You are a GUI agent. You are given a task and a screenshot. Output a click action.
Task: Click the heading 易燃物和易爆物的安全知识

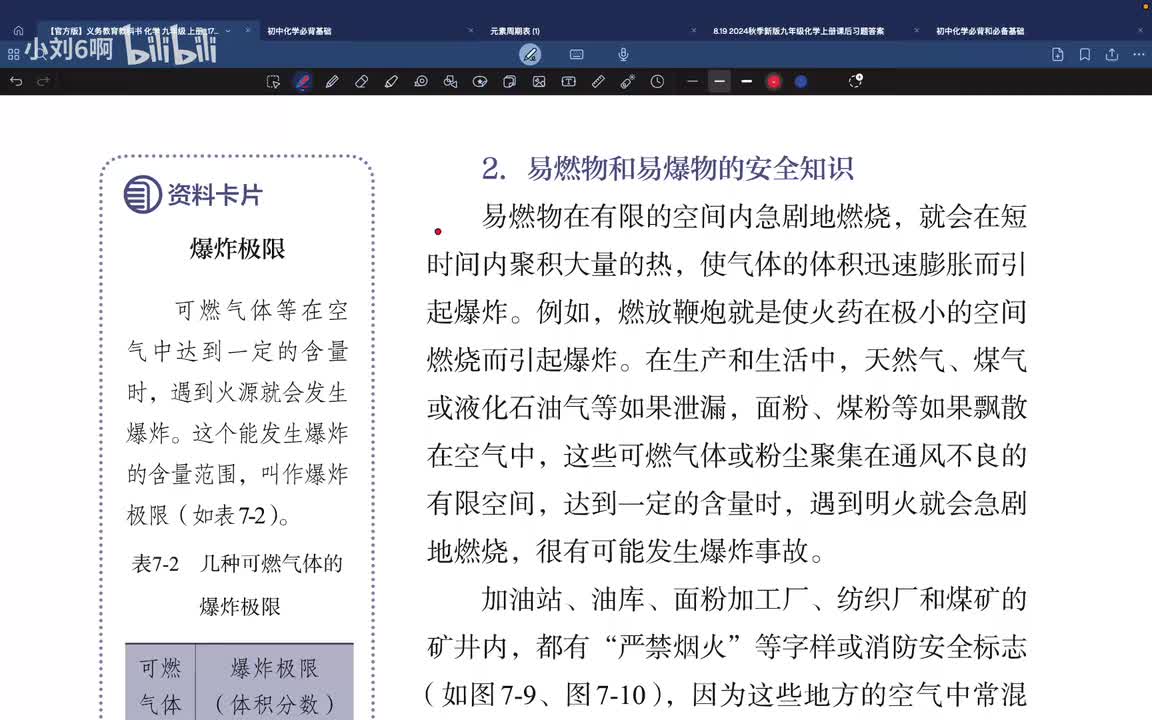point(690,168)
